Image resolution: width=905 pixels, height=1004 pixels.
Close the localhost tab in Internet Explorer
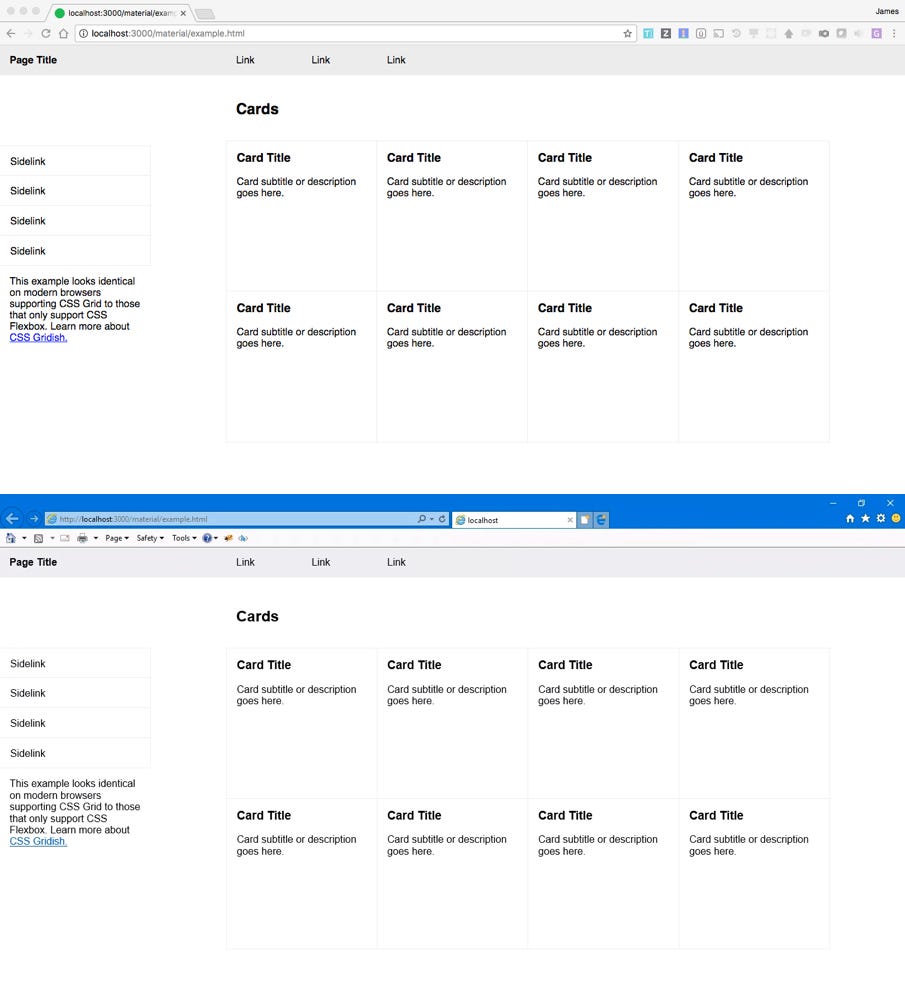point(570,520)
